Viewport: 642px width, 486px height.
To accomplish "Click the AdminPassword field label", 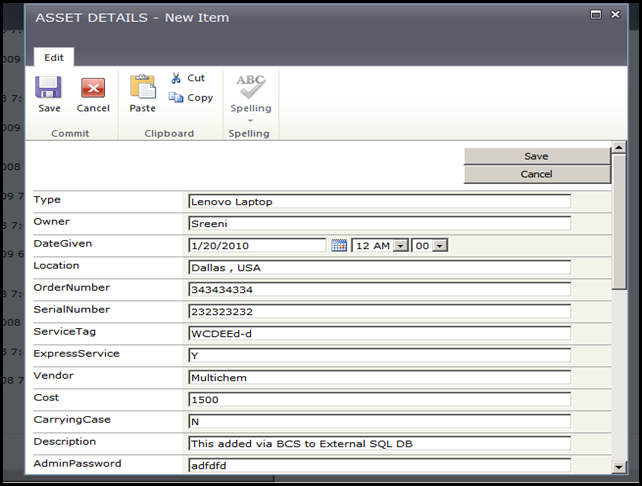I will coord(77,463).
